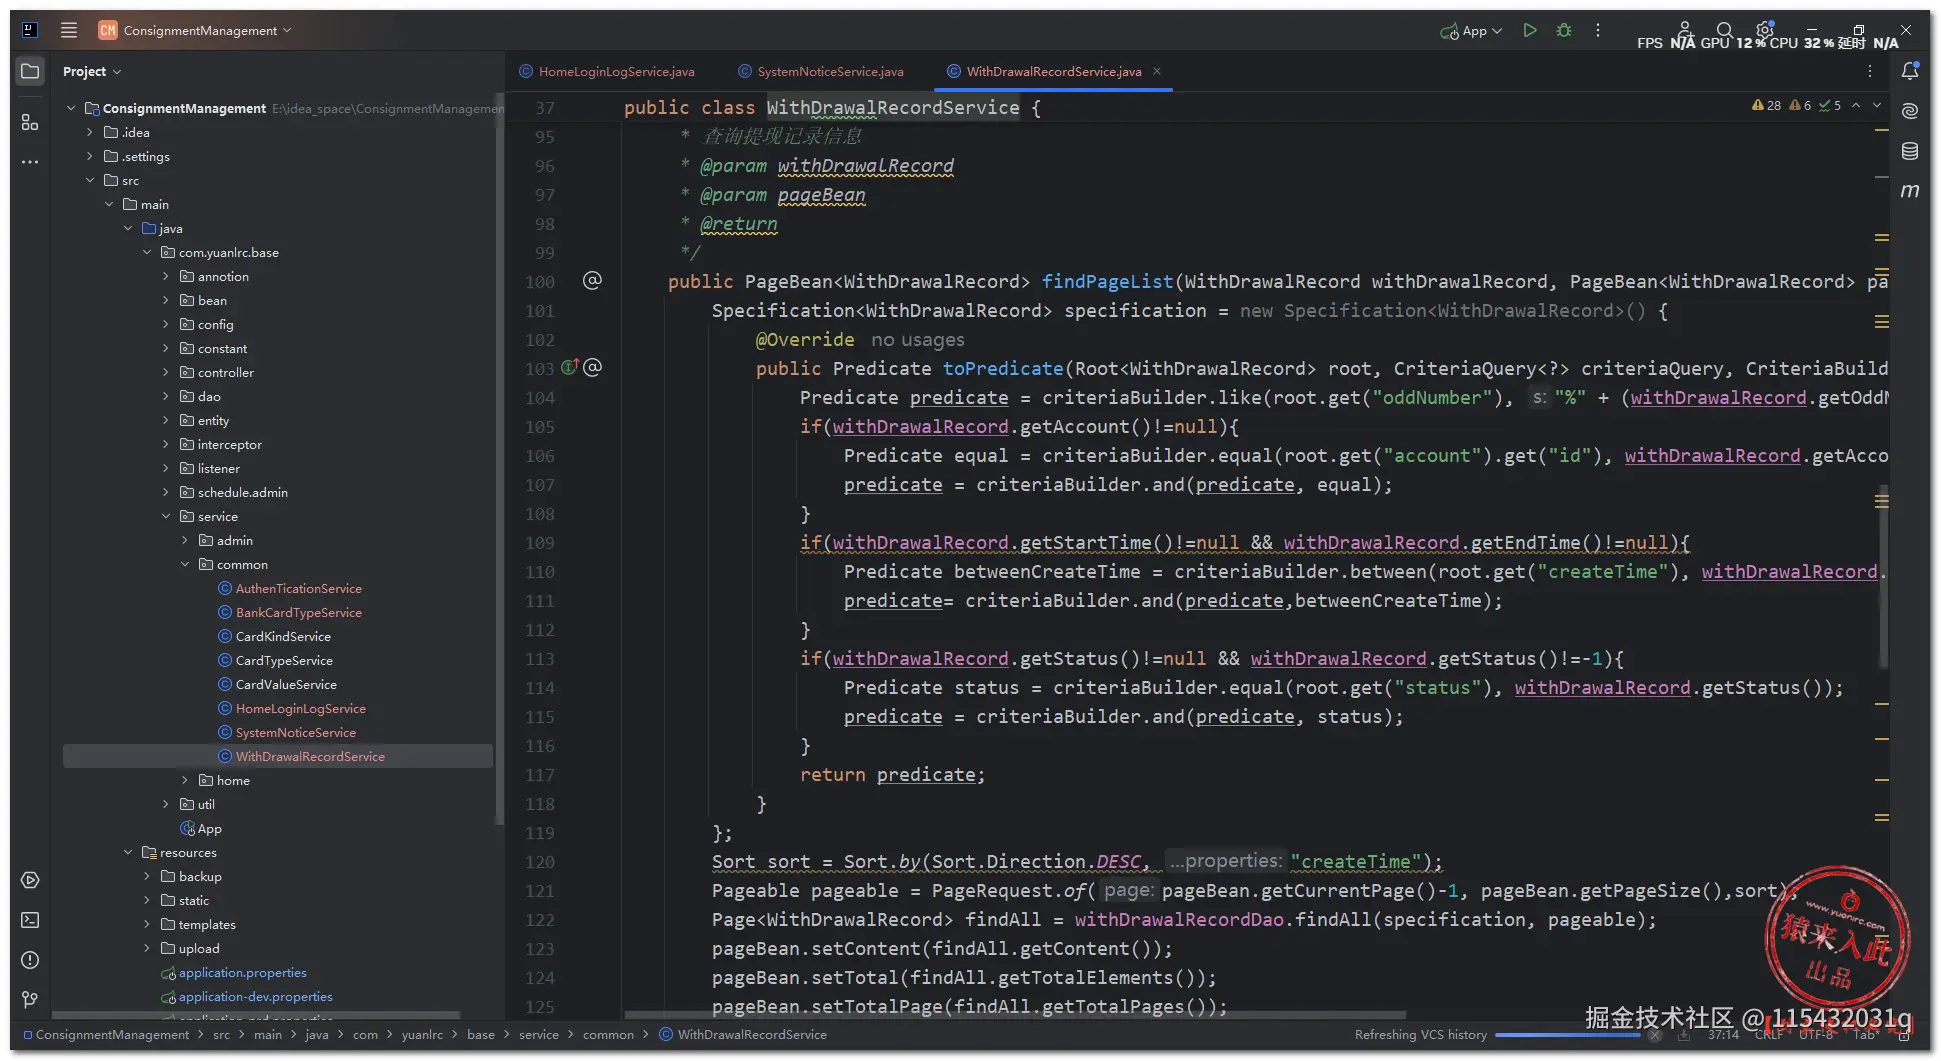Expand the .idea folder

coord(90,132)
